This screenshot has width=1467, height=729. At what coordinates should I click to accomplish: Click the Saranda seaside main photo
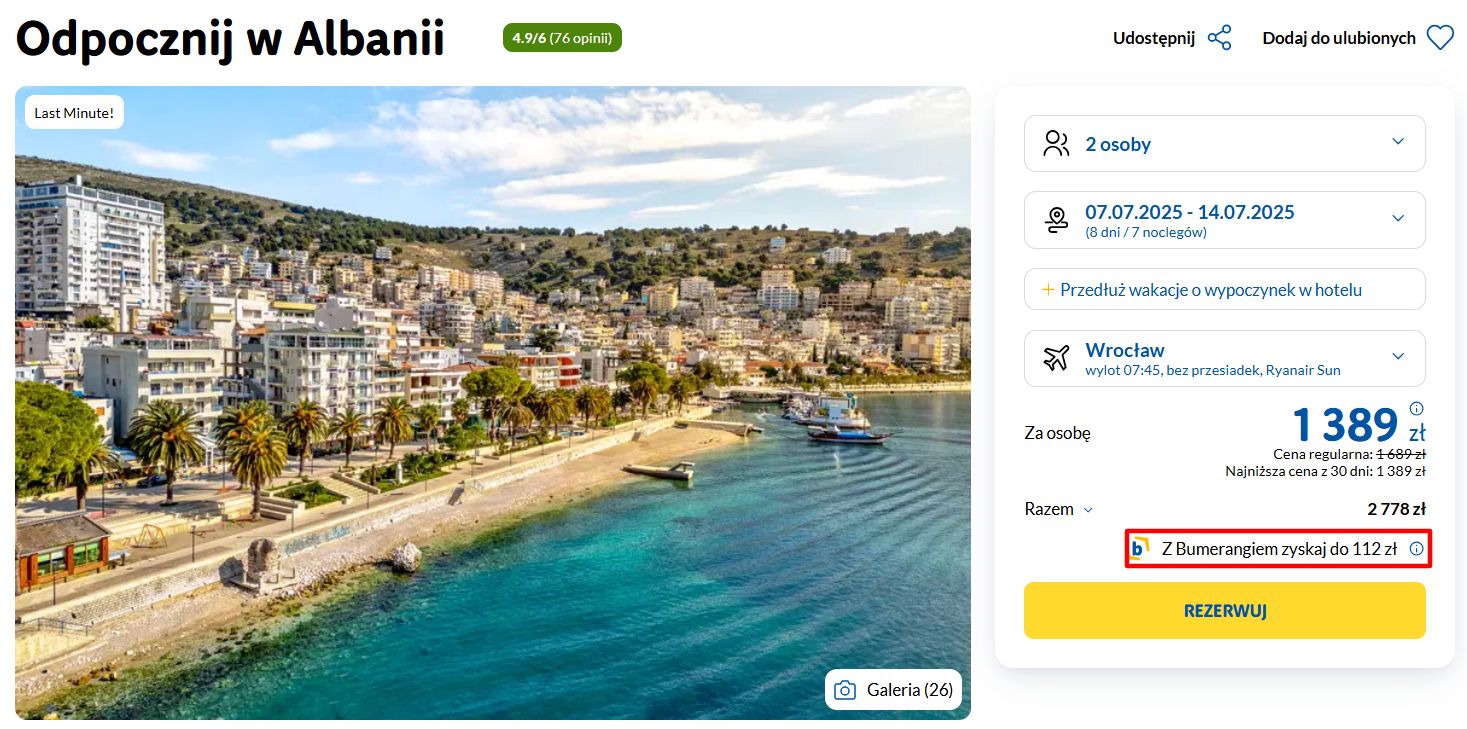pyautogui.click(x=492, y=400)
